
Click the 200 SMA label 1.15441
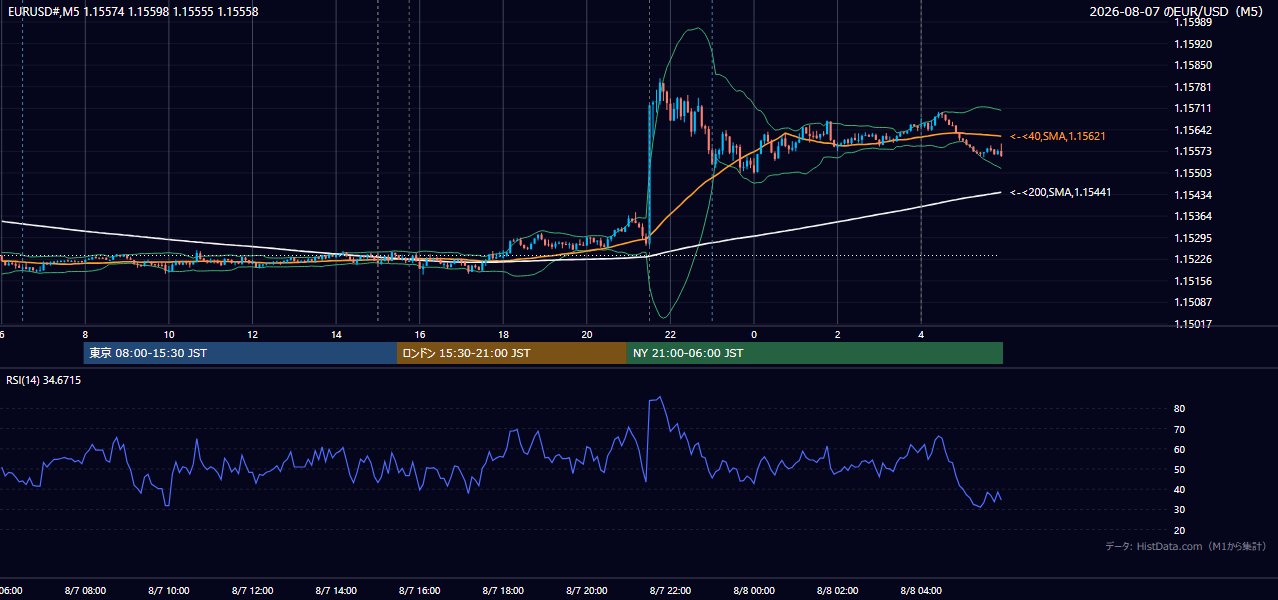click(x=1061, y=192)
